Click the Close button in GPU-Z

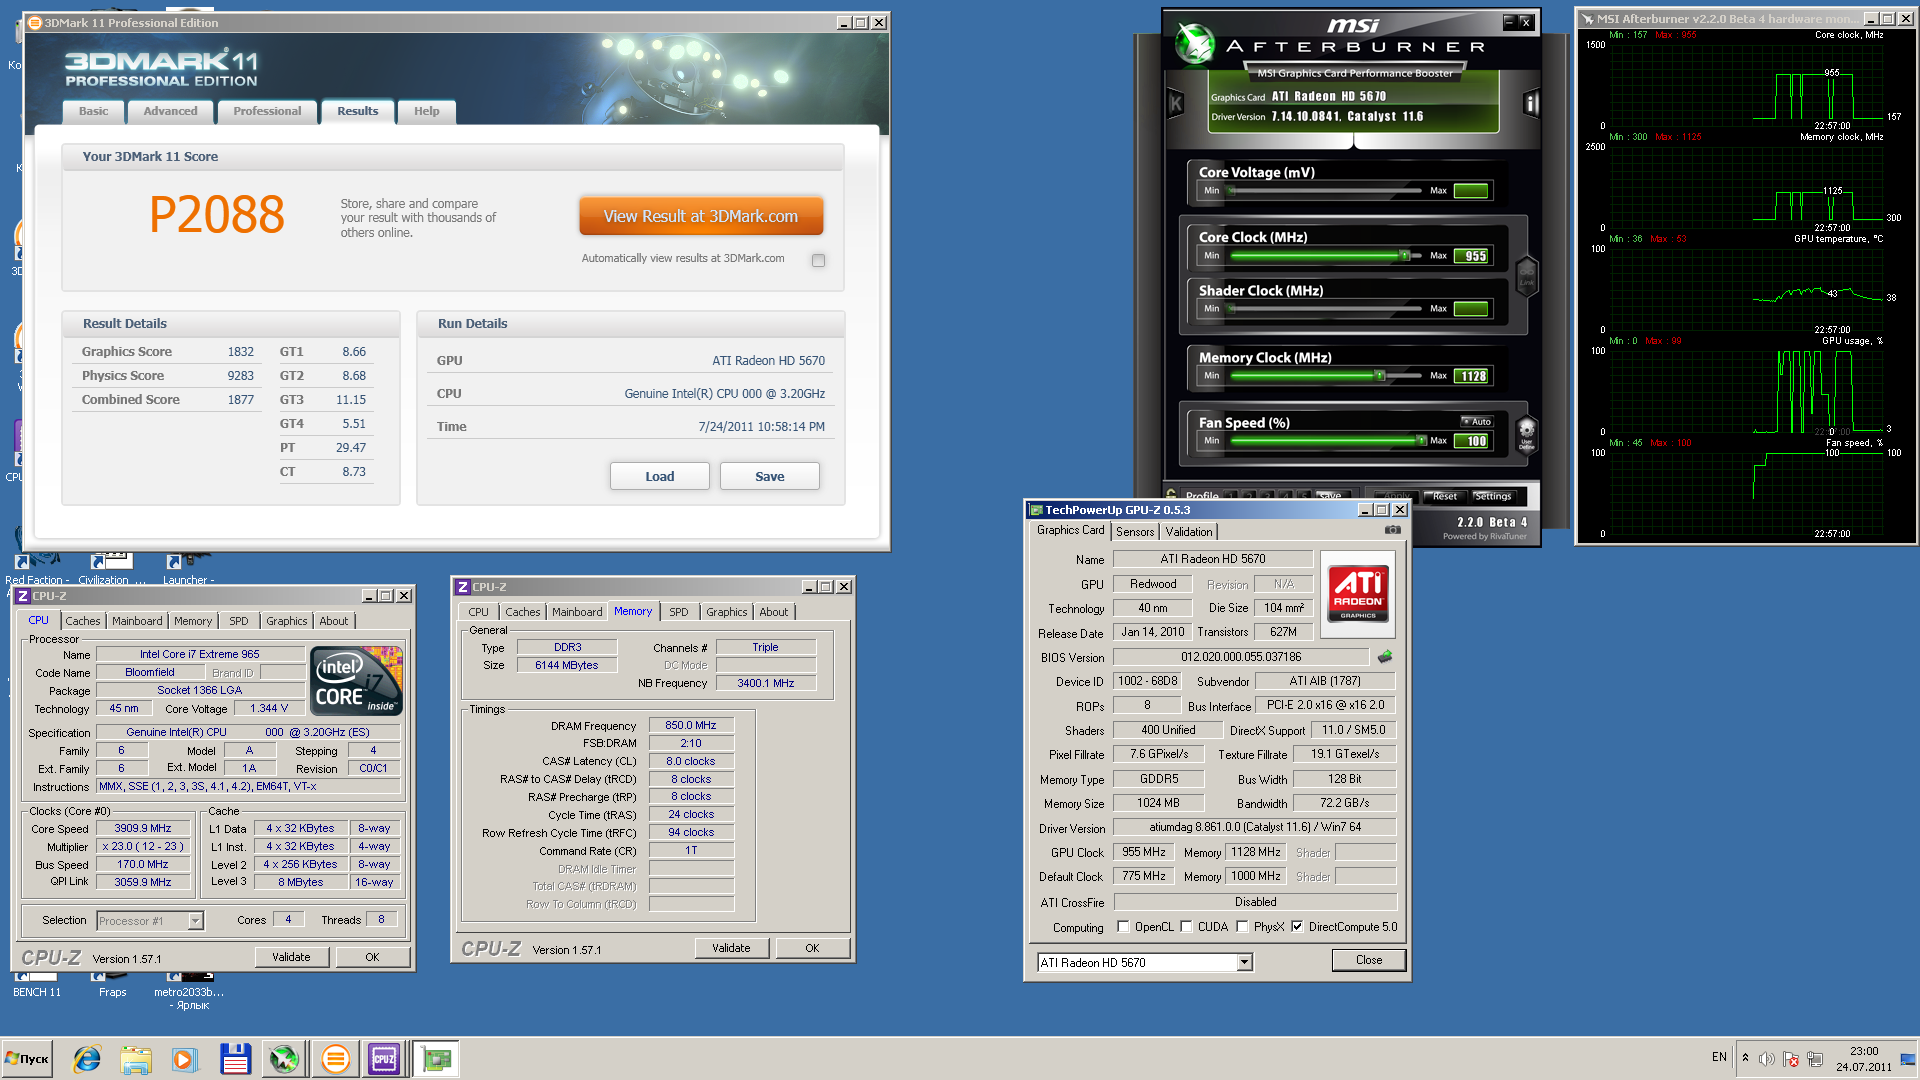pos(1369,960)
